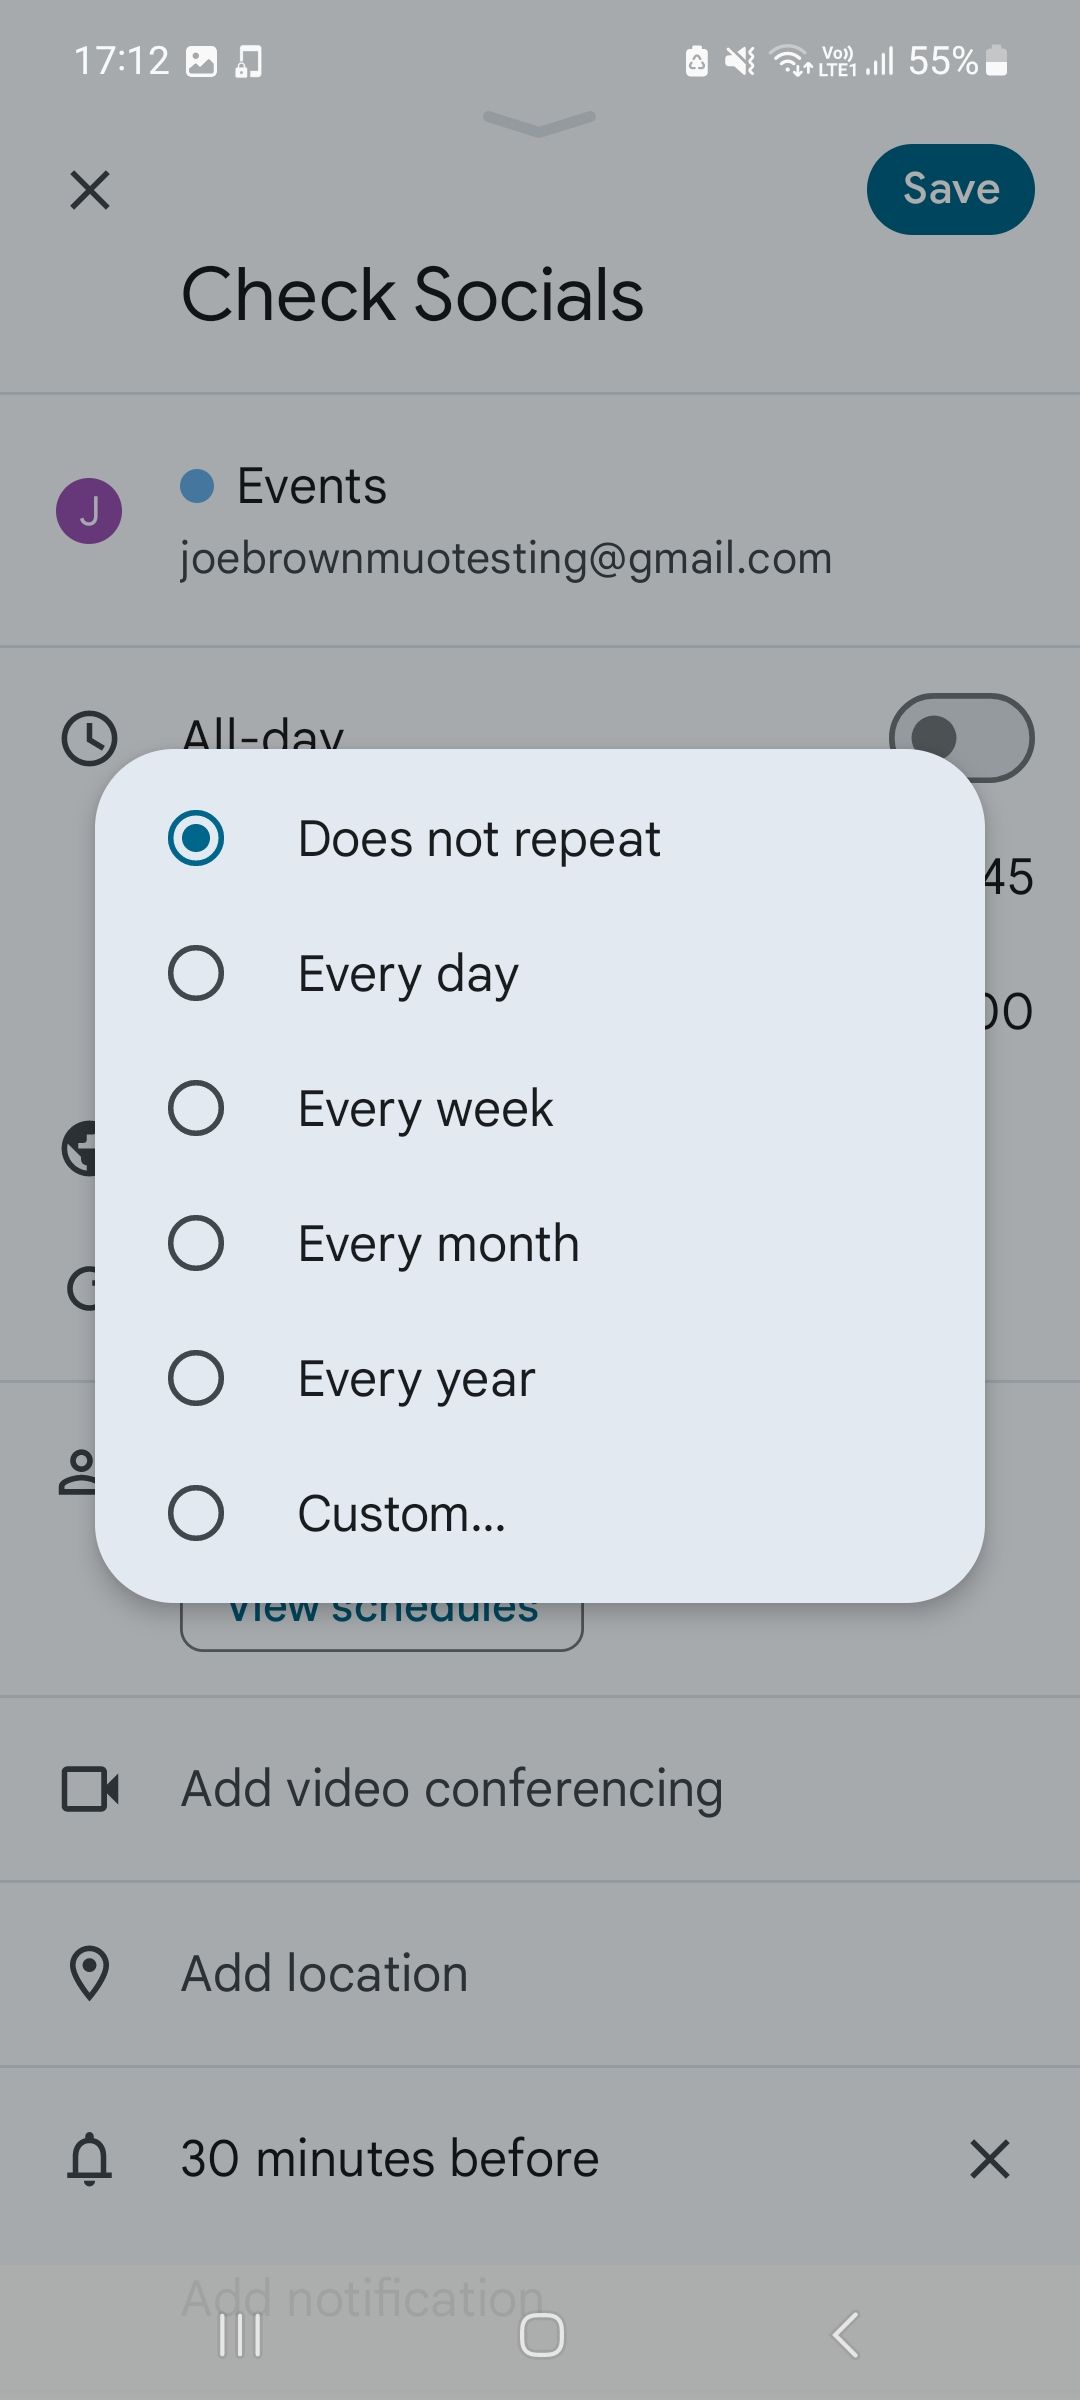Click the video conferencing camera icon
1080x2400 pixels.
tap(90, 1789)
